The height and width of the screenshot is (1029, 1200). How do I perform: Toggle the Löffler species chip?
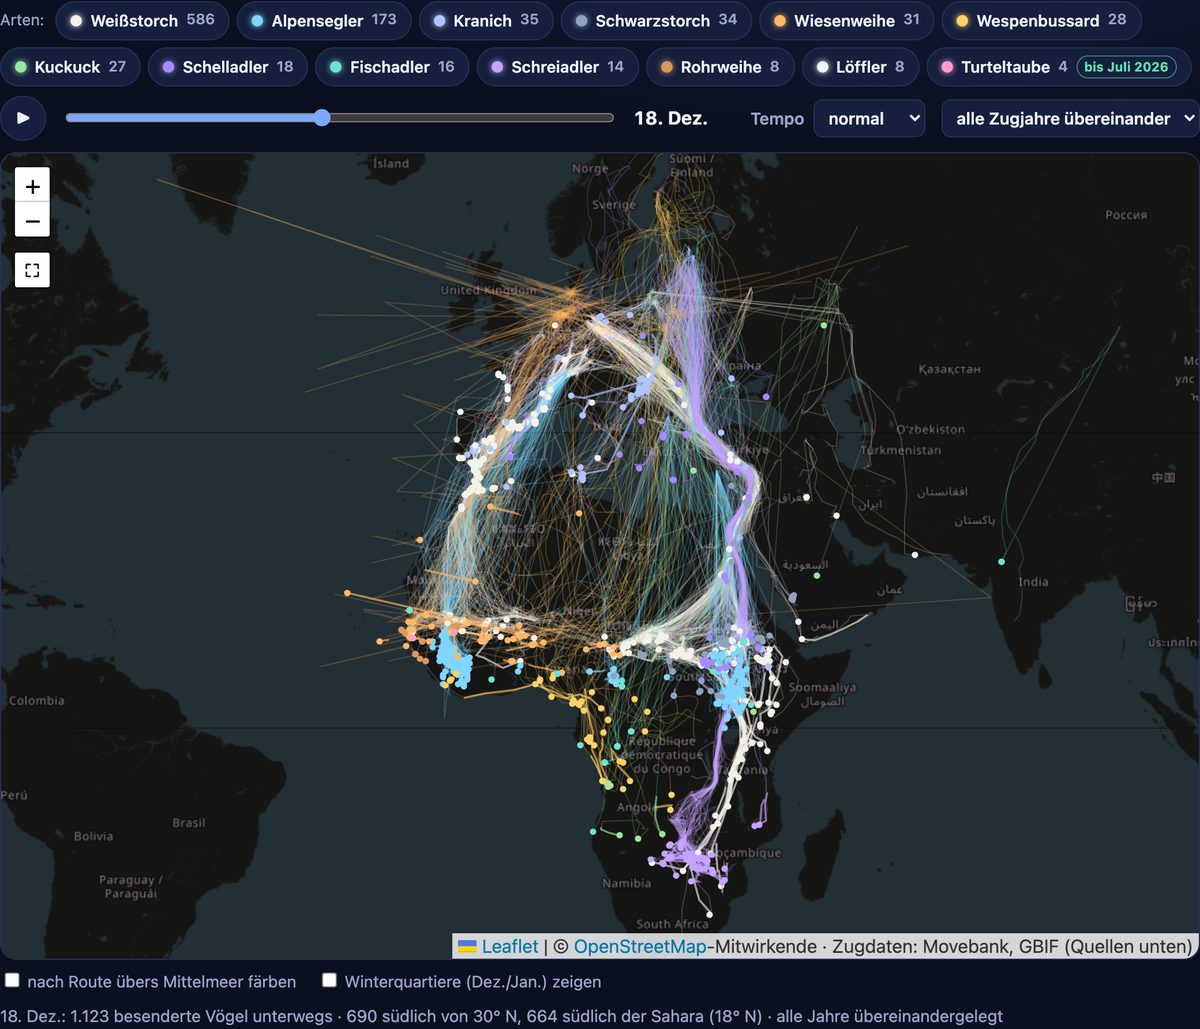click(x=860, y=67)
